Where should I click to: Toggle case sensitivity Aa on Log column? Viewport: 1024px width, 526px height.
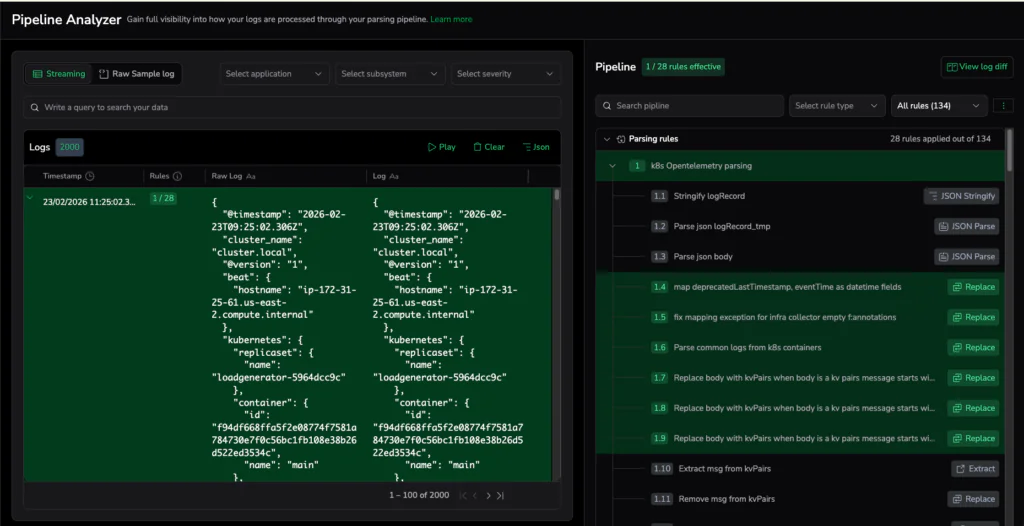(x=393, y=176)
